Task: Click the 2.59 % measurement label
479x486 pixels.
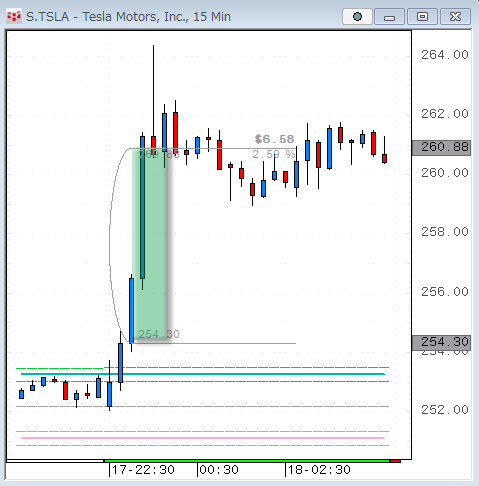Action: [x=273, y=154]
